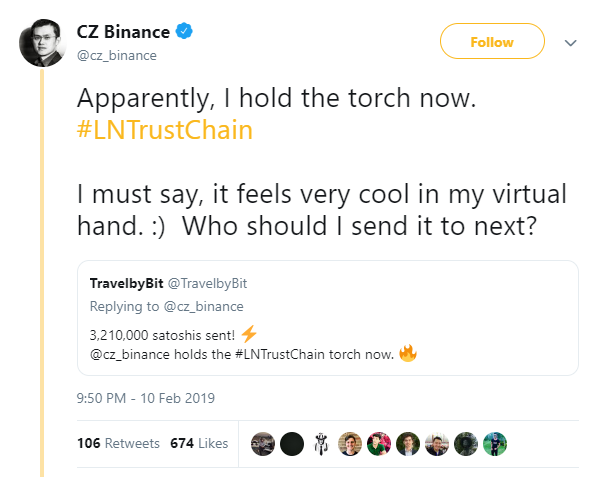This screenshot has width=604, height=477.
Task: Expand the tweet options chevron menu
Action: pos(570,43)
